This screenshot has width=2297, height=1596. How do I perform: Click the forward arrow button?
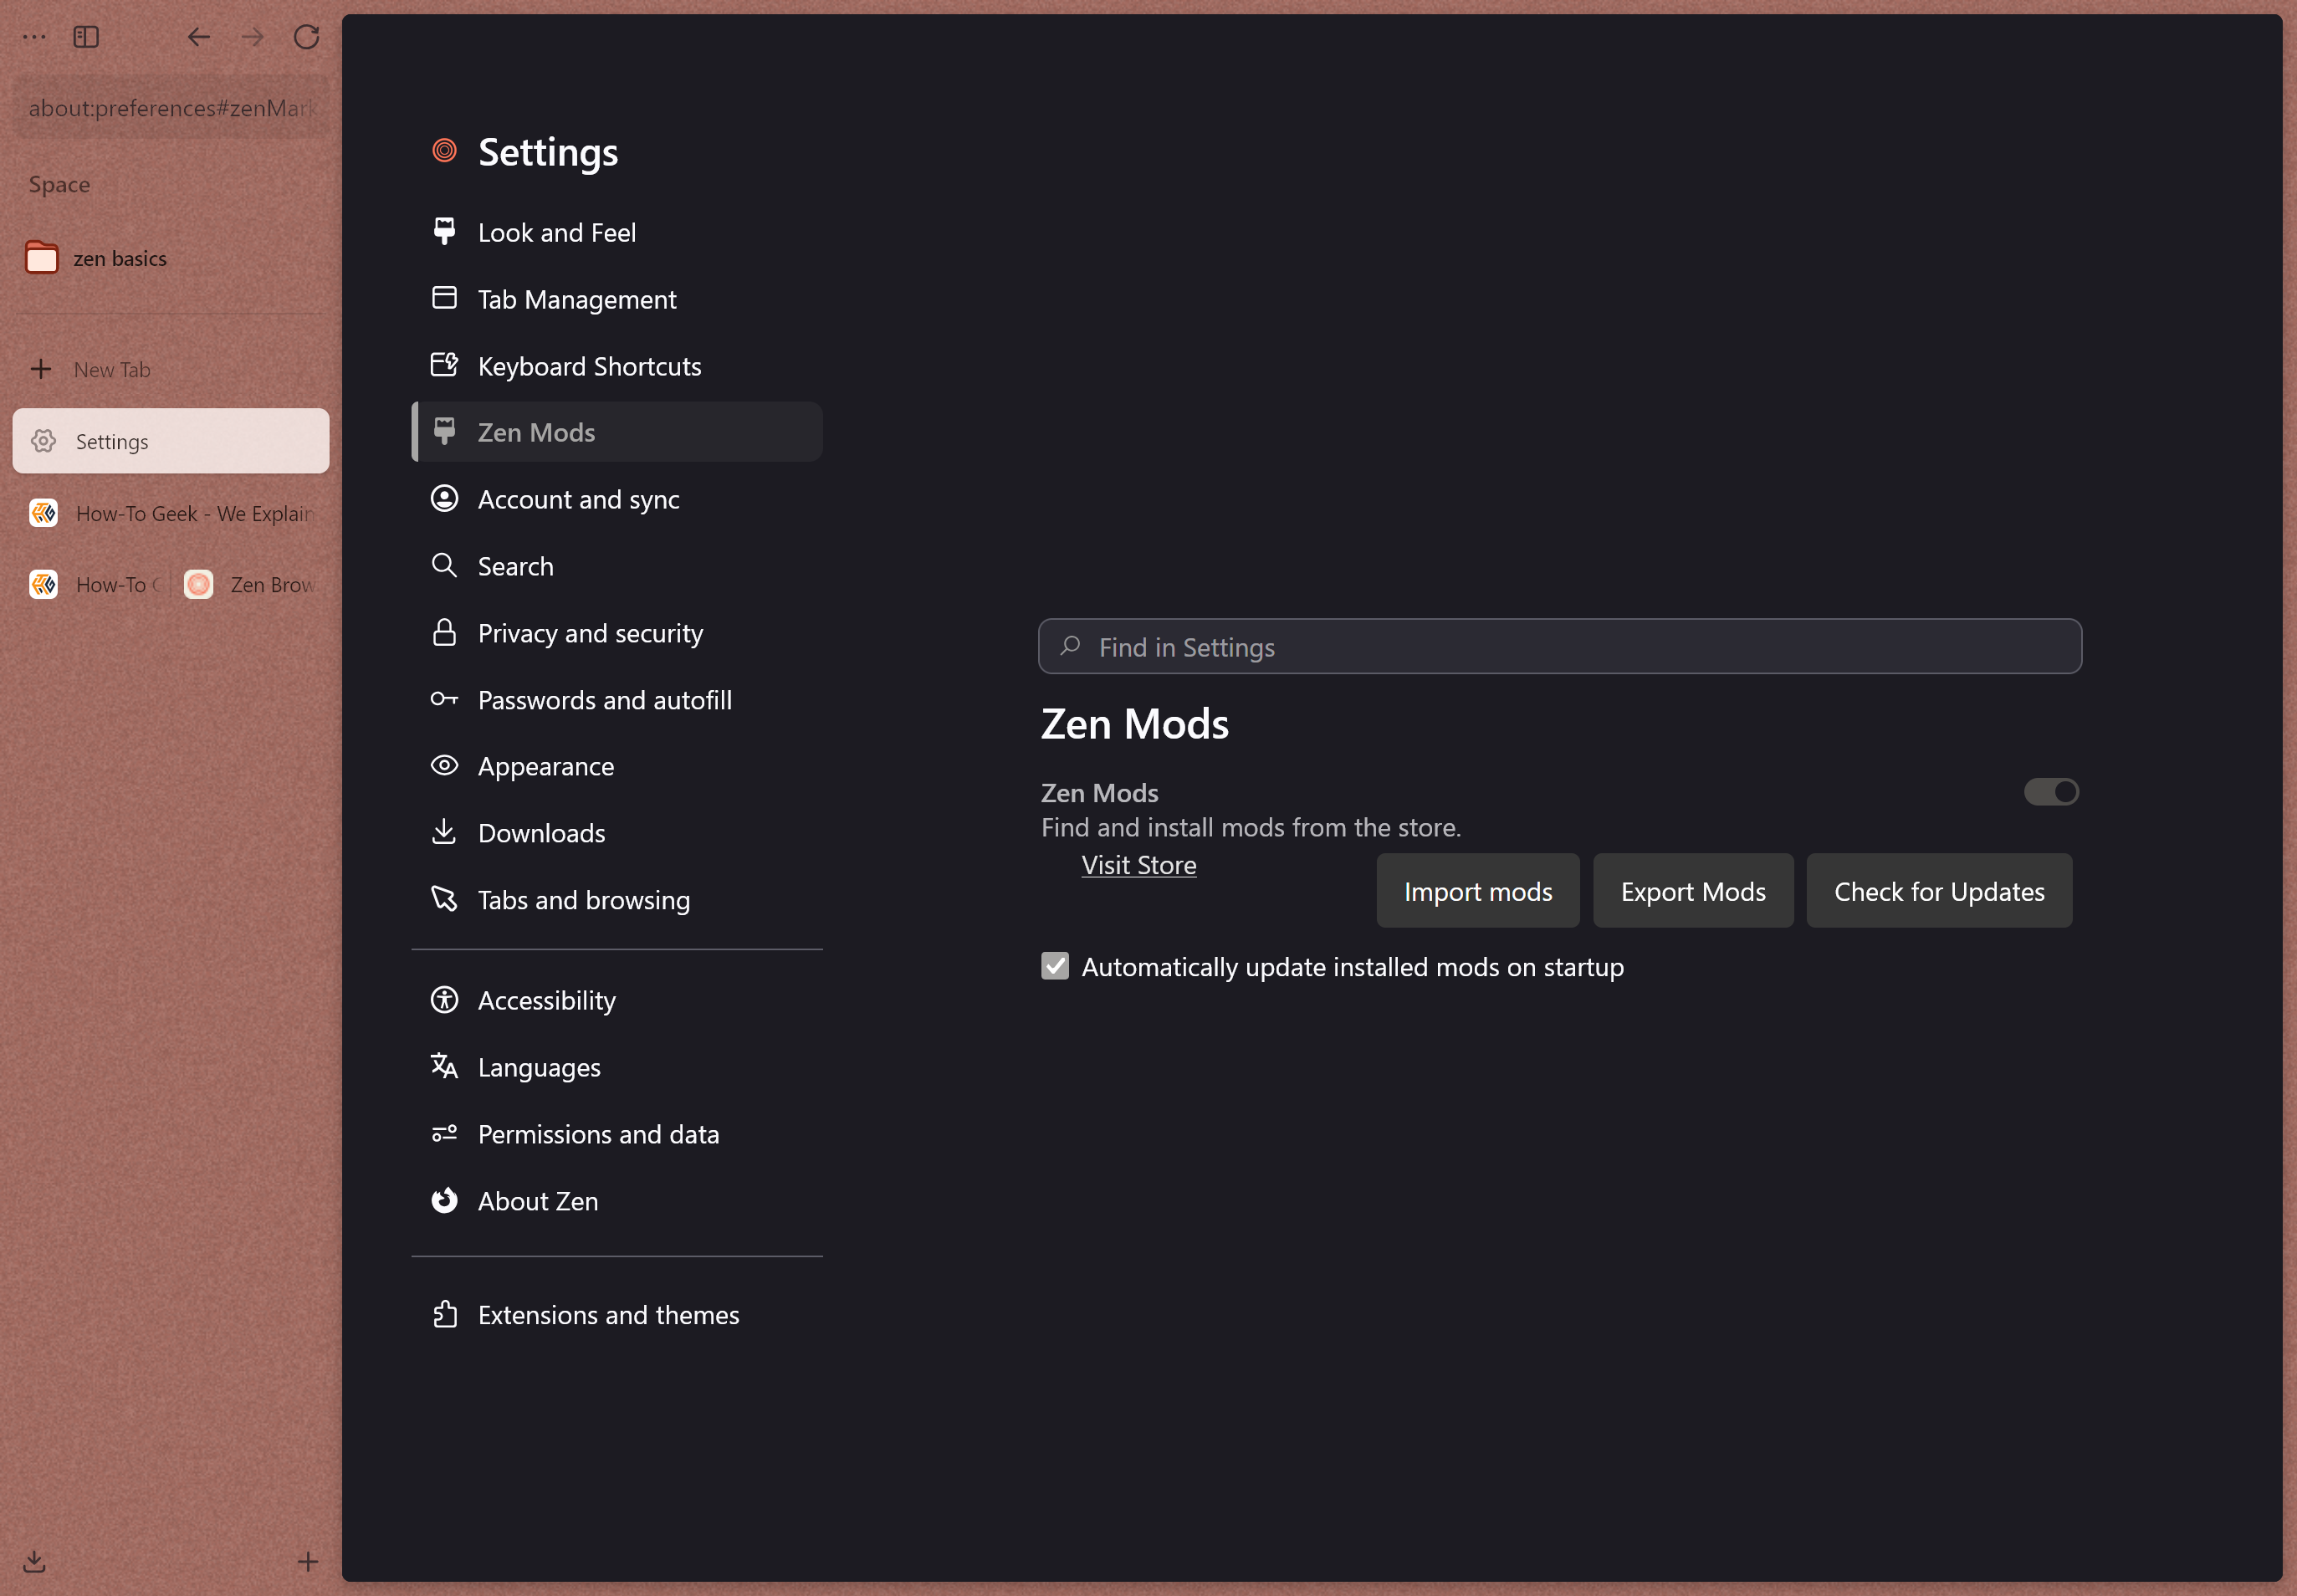253,37
